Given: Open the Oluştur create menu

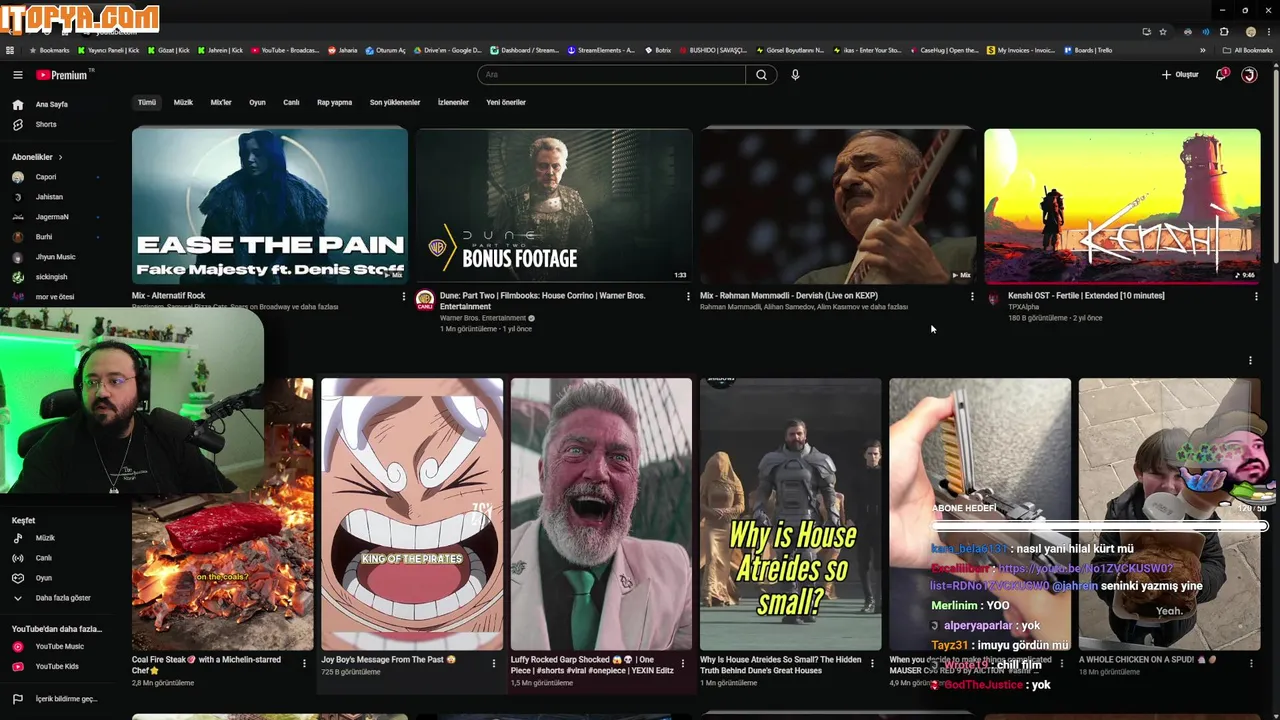Looking at the screenshot, I should click(1180, 75).
